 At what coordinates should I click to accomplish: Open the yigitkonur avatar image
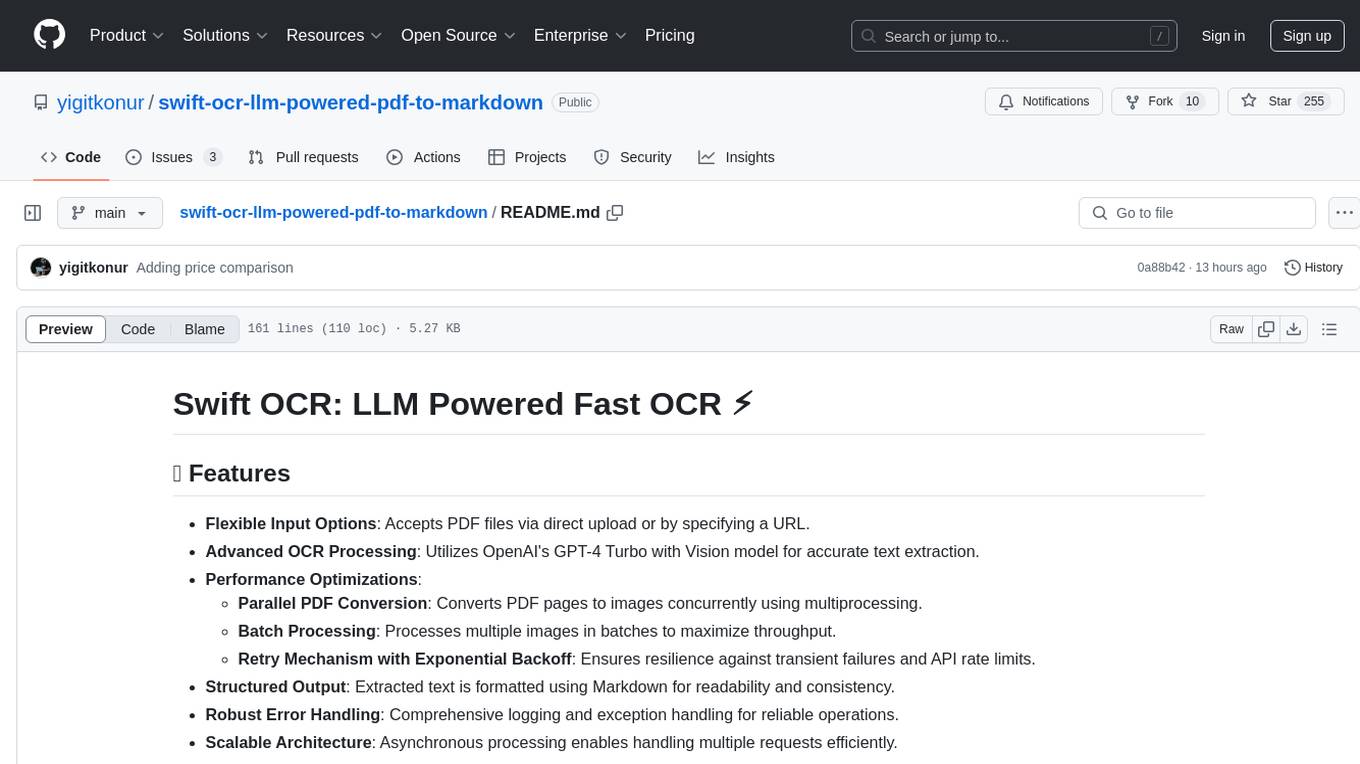click(x=41, y=267)
